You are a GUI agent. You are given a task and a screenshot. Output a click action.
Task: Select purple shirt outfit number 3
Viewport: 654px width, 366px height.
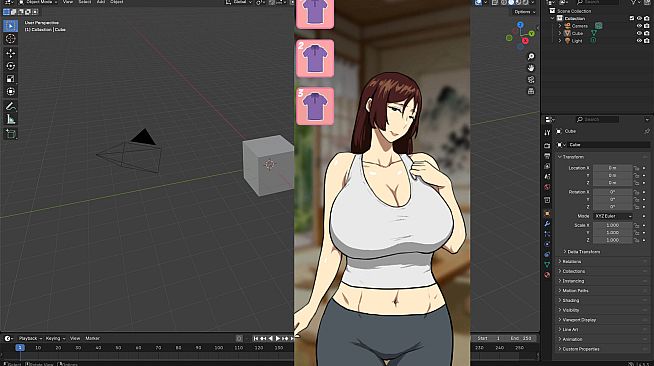point(315,106)
